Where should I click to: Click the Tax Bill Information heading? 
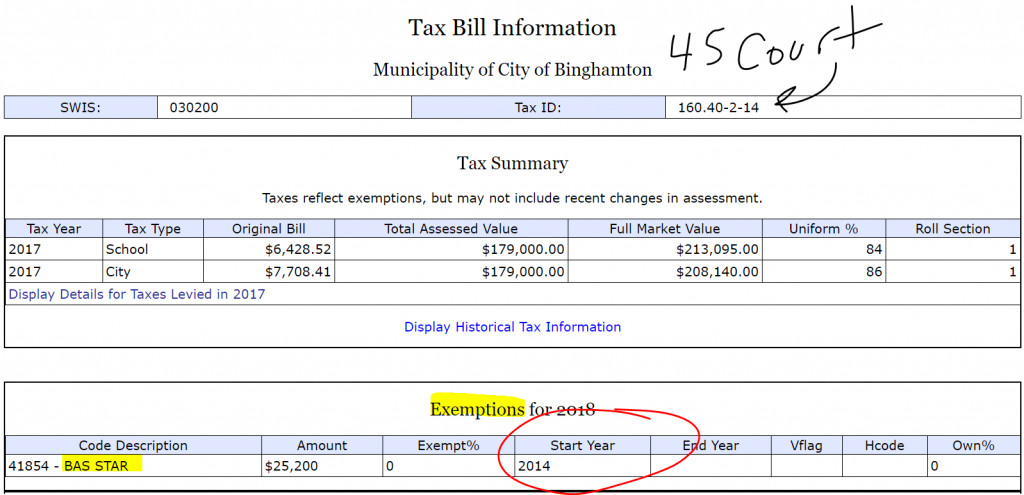(x=512, y=28)
